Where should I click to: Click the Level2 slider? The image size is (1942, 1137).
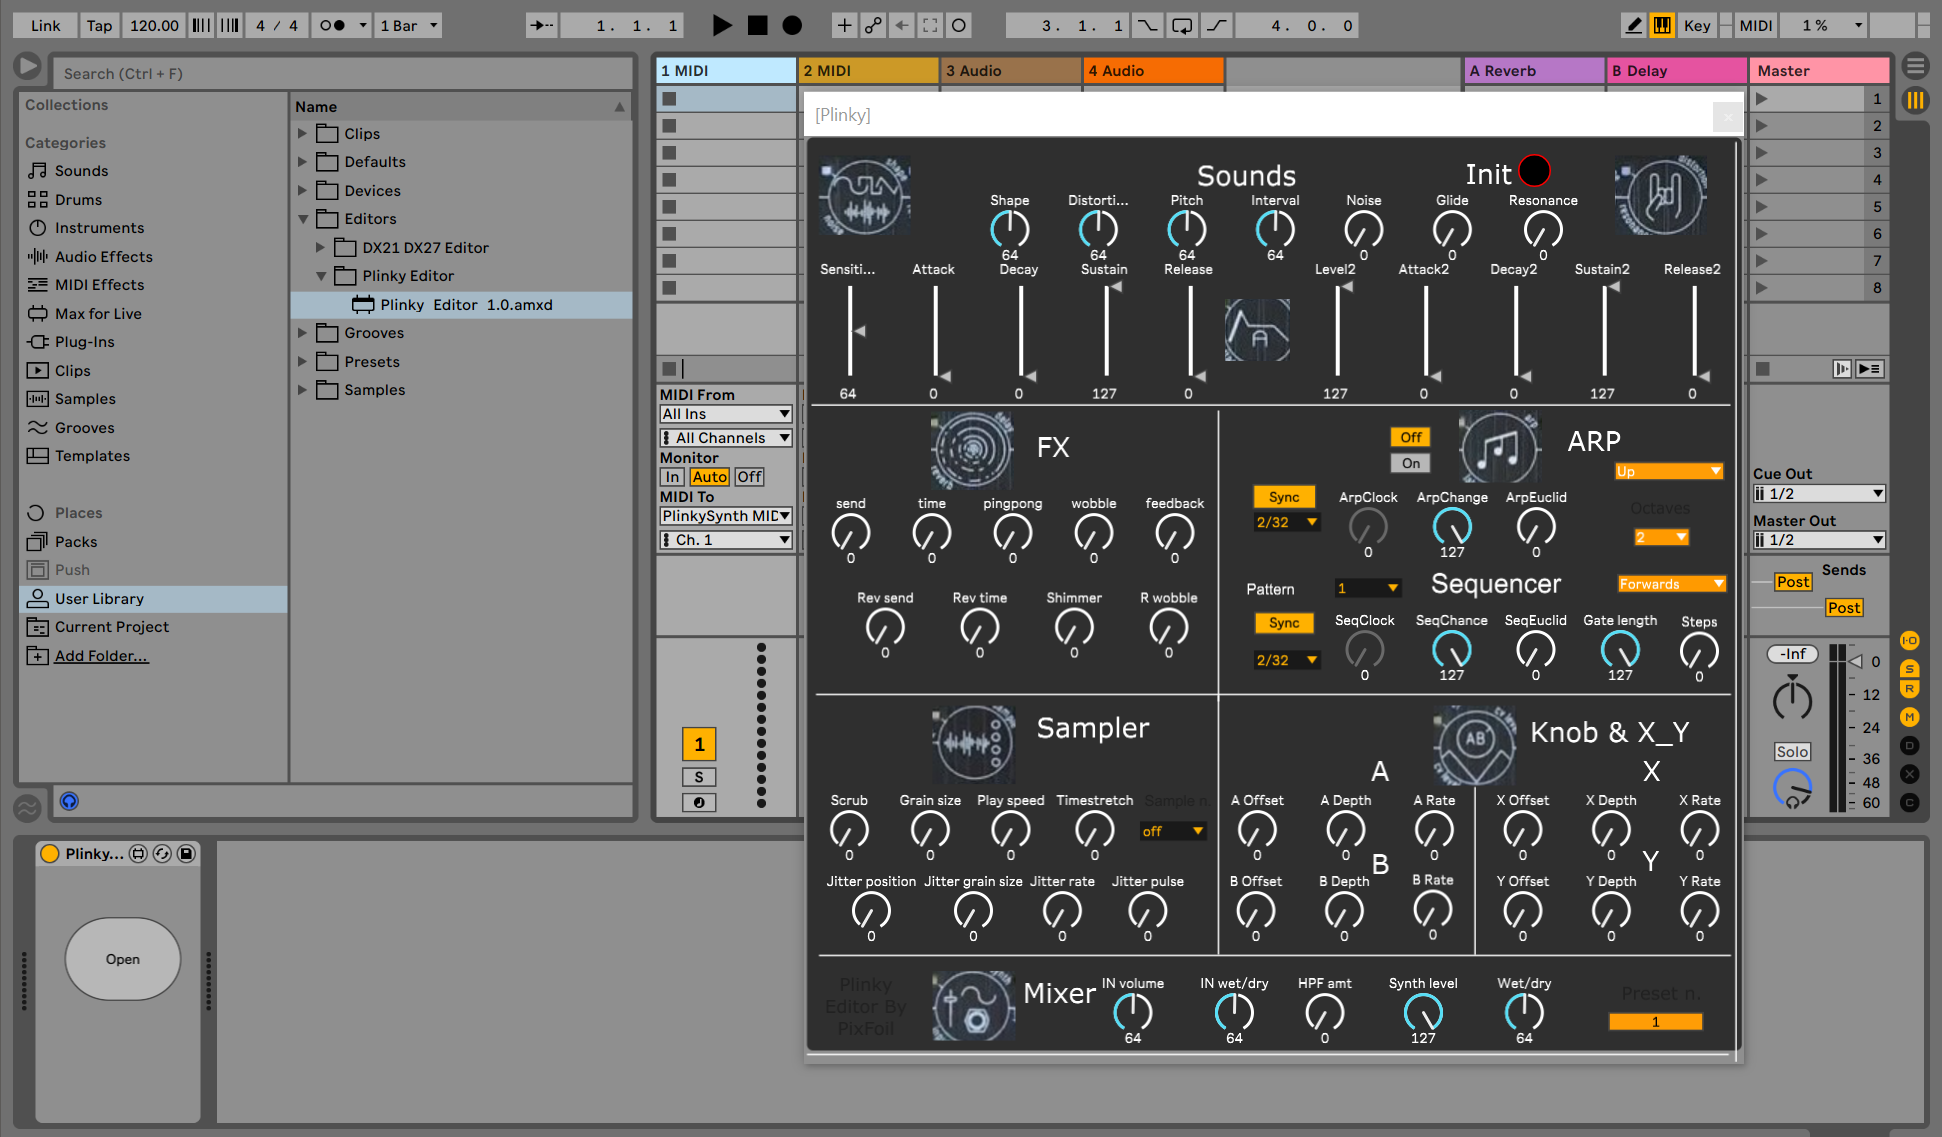[x=1338, y=331]
